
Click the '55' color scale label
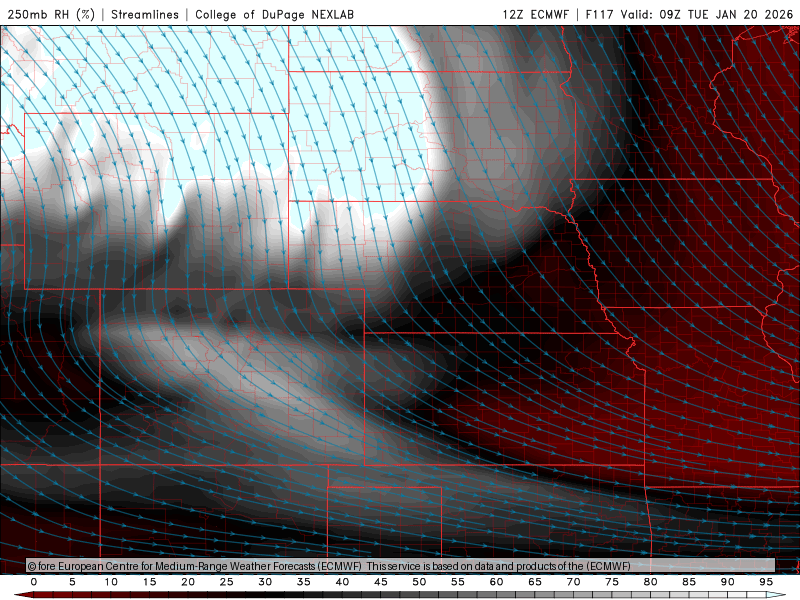click(458, 582)
